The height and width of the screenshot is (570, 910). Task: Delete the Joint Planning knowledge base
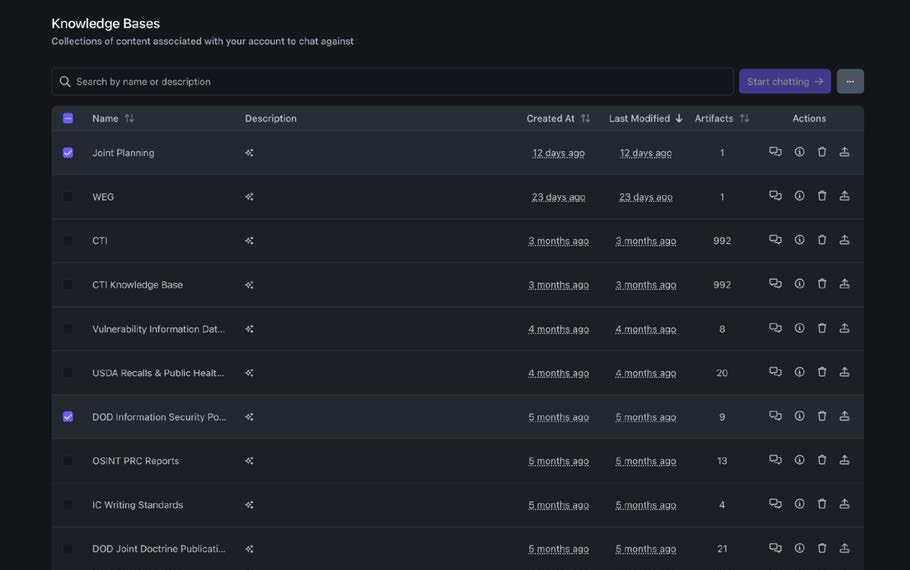(822, 152)
